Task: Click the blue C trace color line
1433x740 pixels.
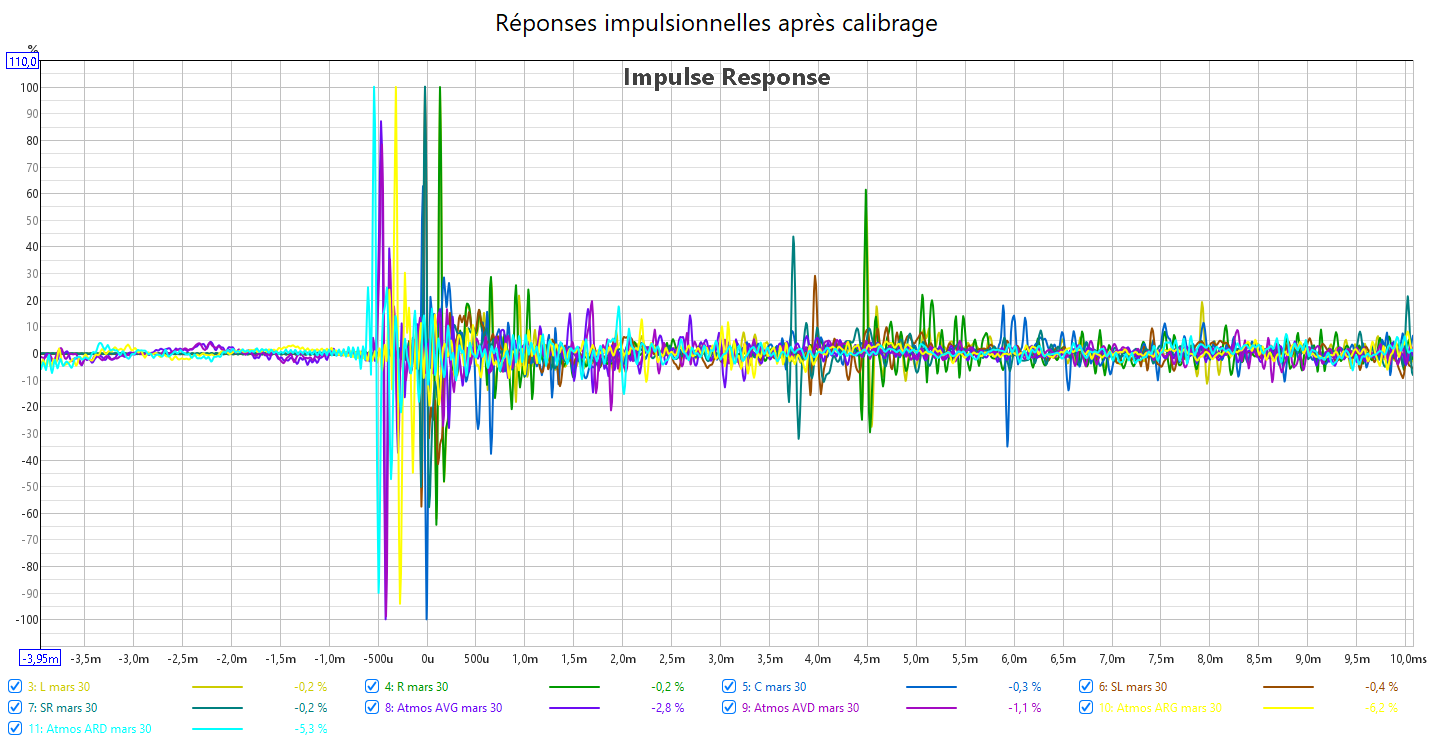Action: click(x=931, y=687)
